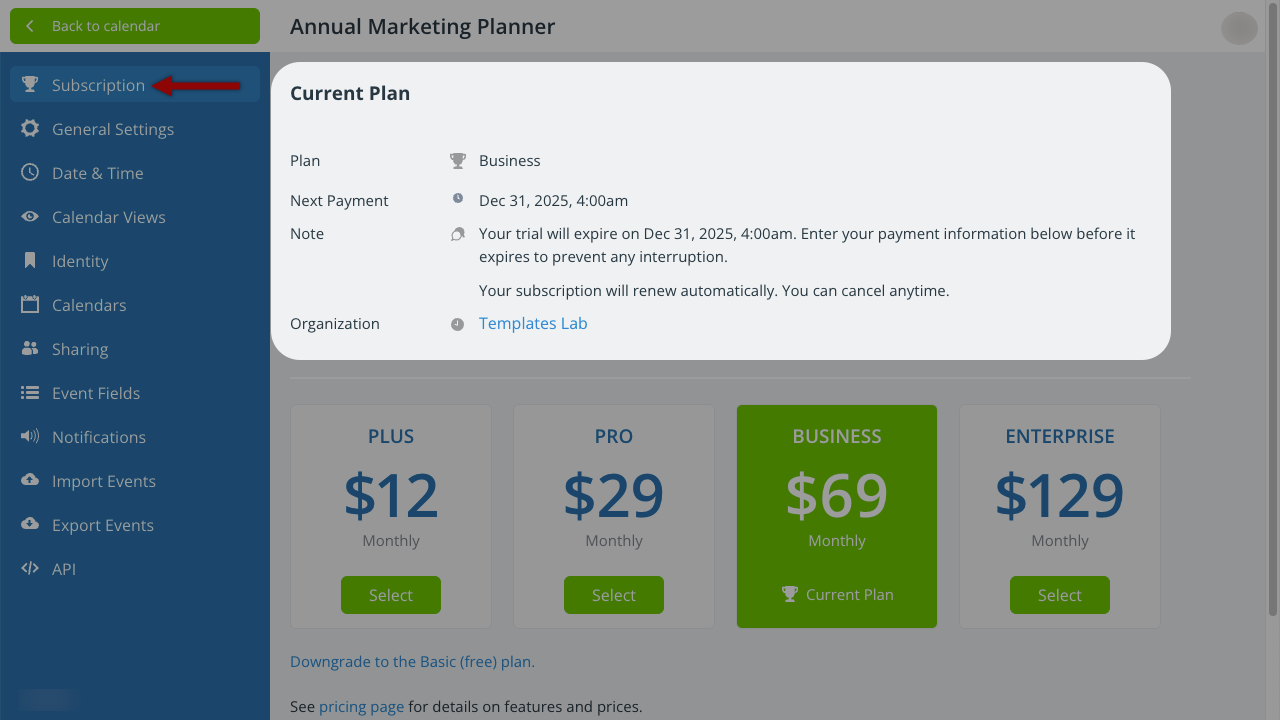Open Notifications settings
Screen dimensions: 1280x720
135,437
